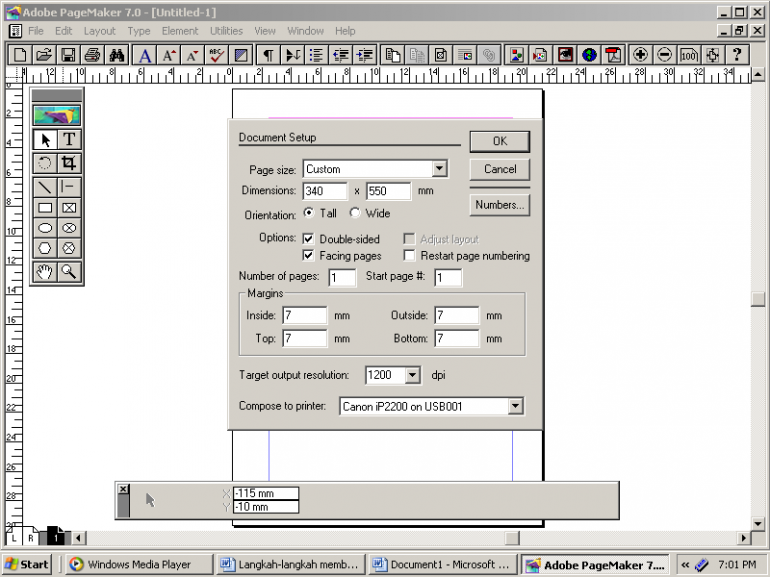
Task: Open Target output resolution dropdown
Action: coord(412,375)
